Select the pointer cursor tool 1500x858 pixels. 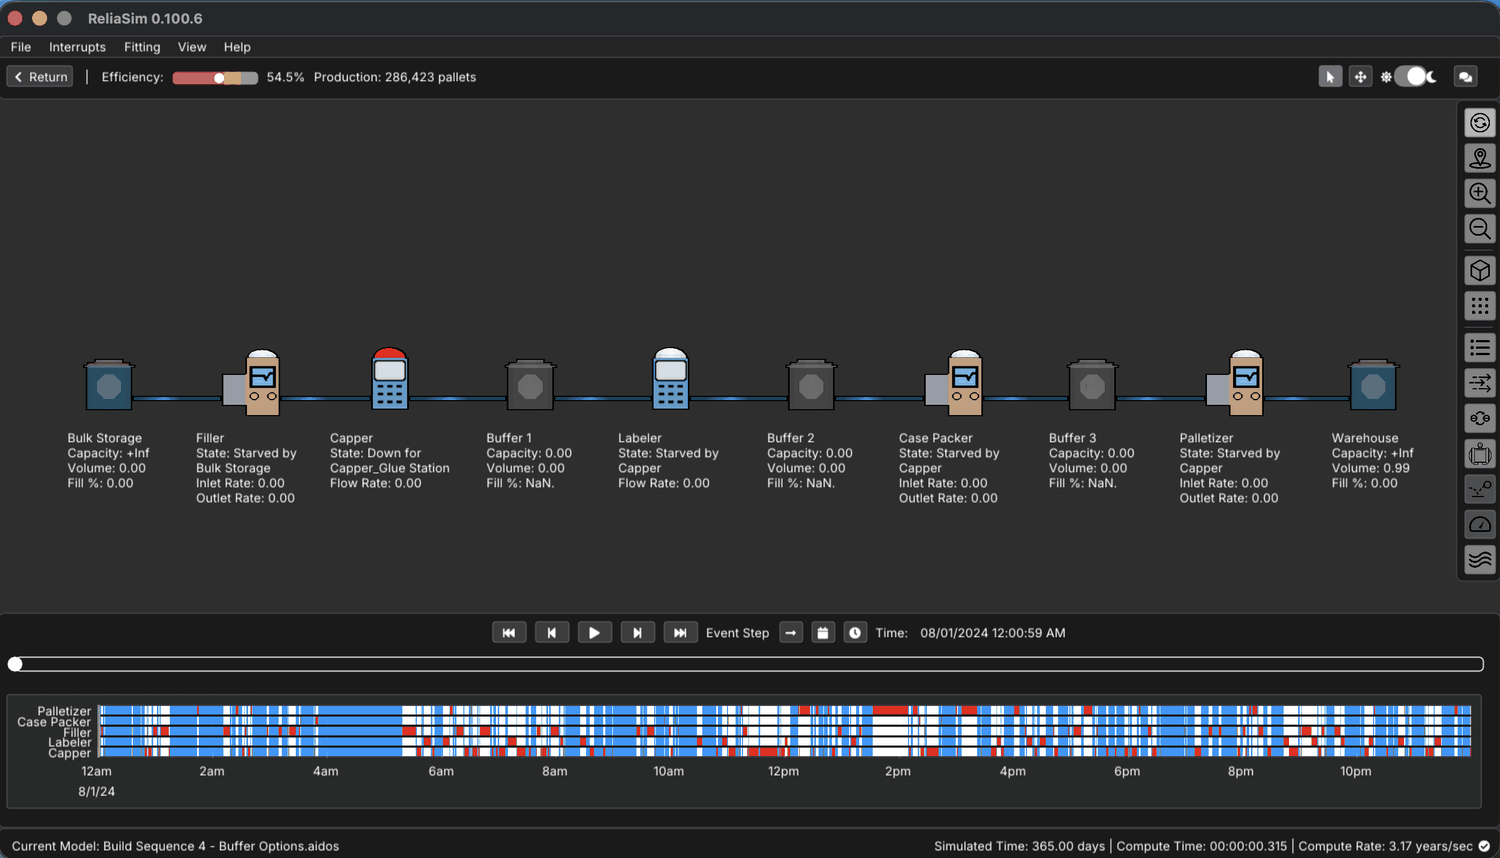(1330, 77)
